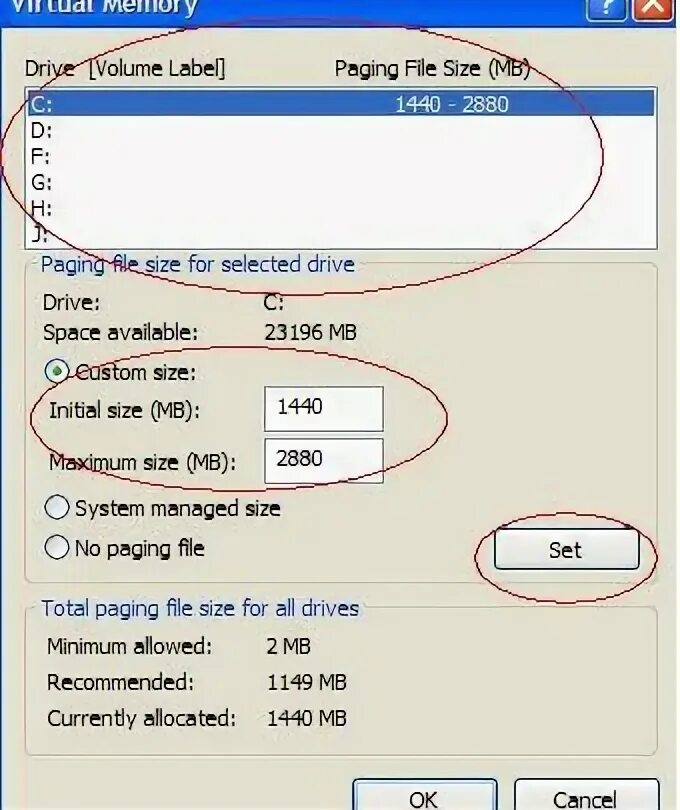Select the No paging file option
This screenshot has width=680, height=810.
tap(57, 548)
